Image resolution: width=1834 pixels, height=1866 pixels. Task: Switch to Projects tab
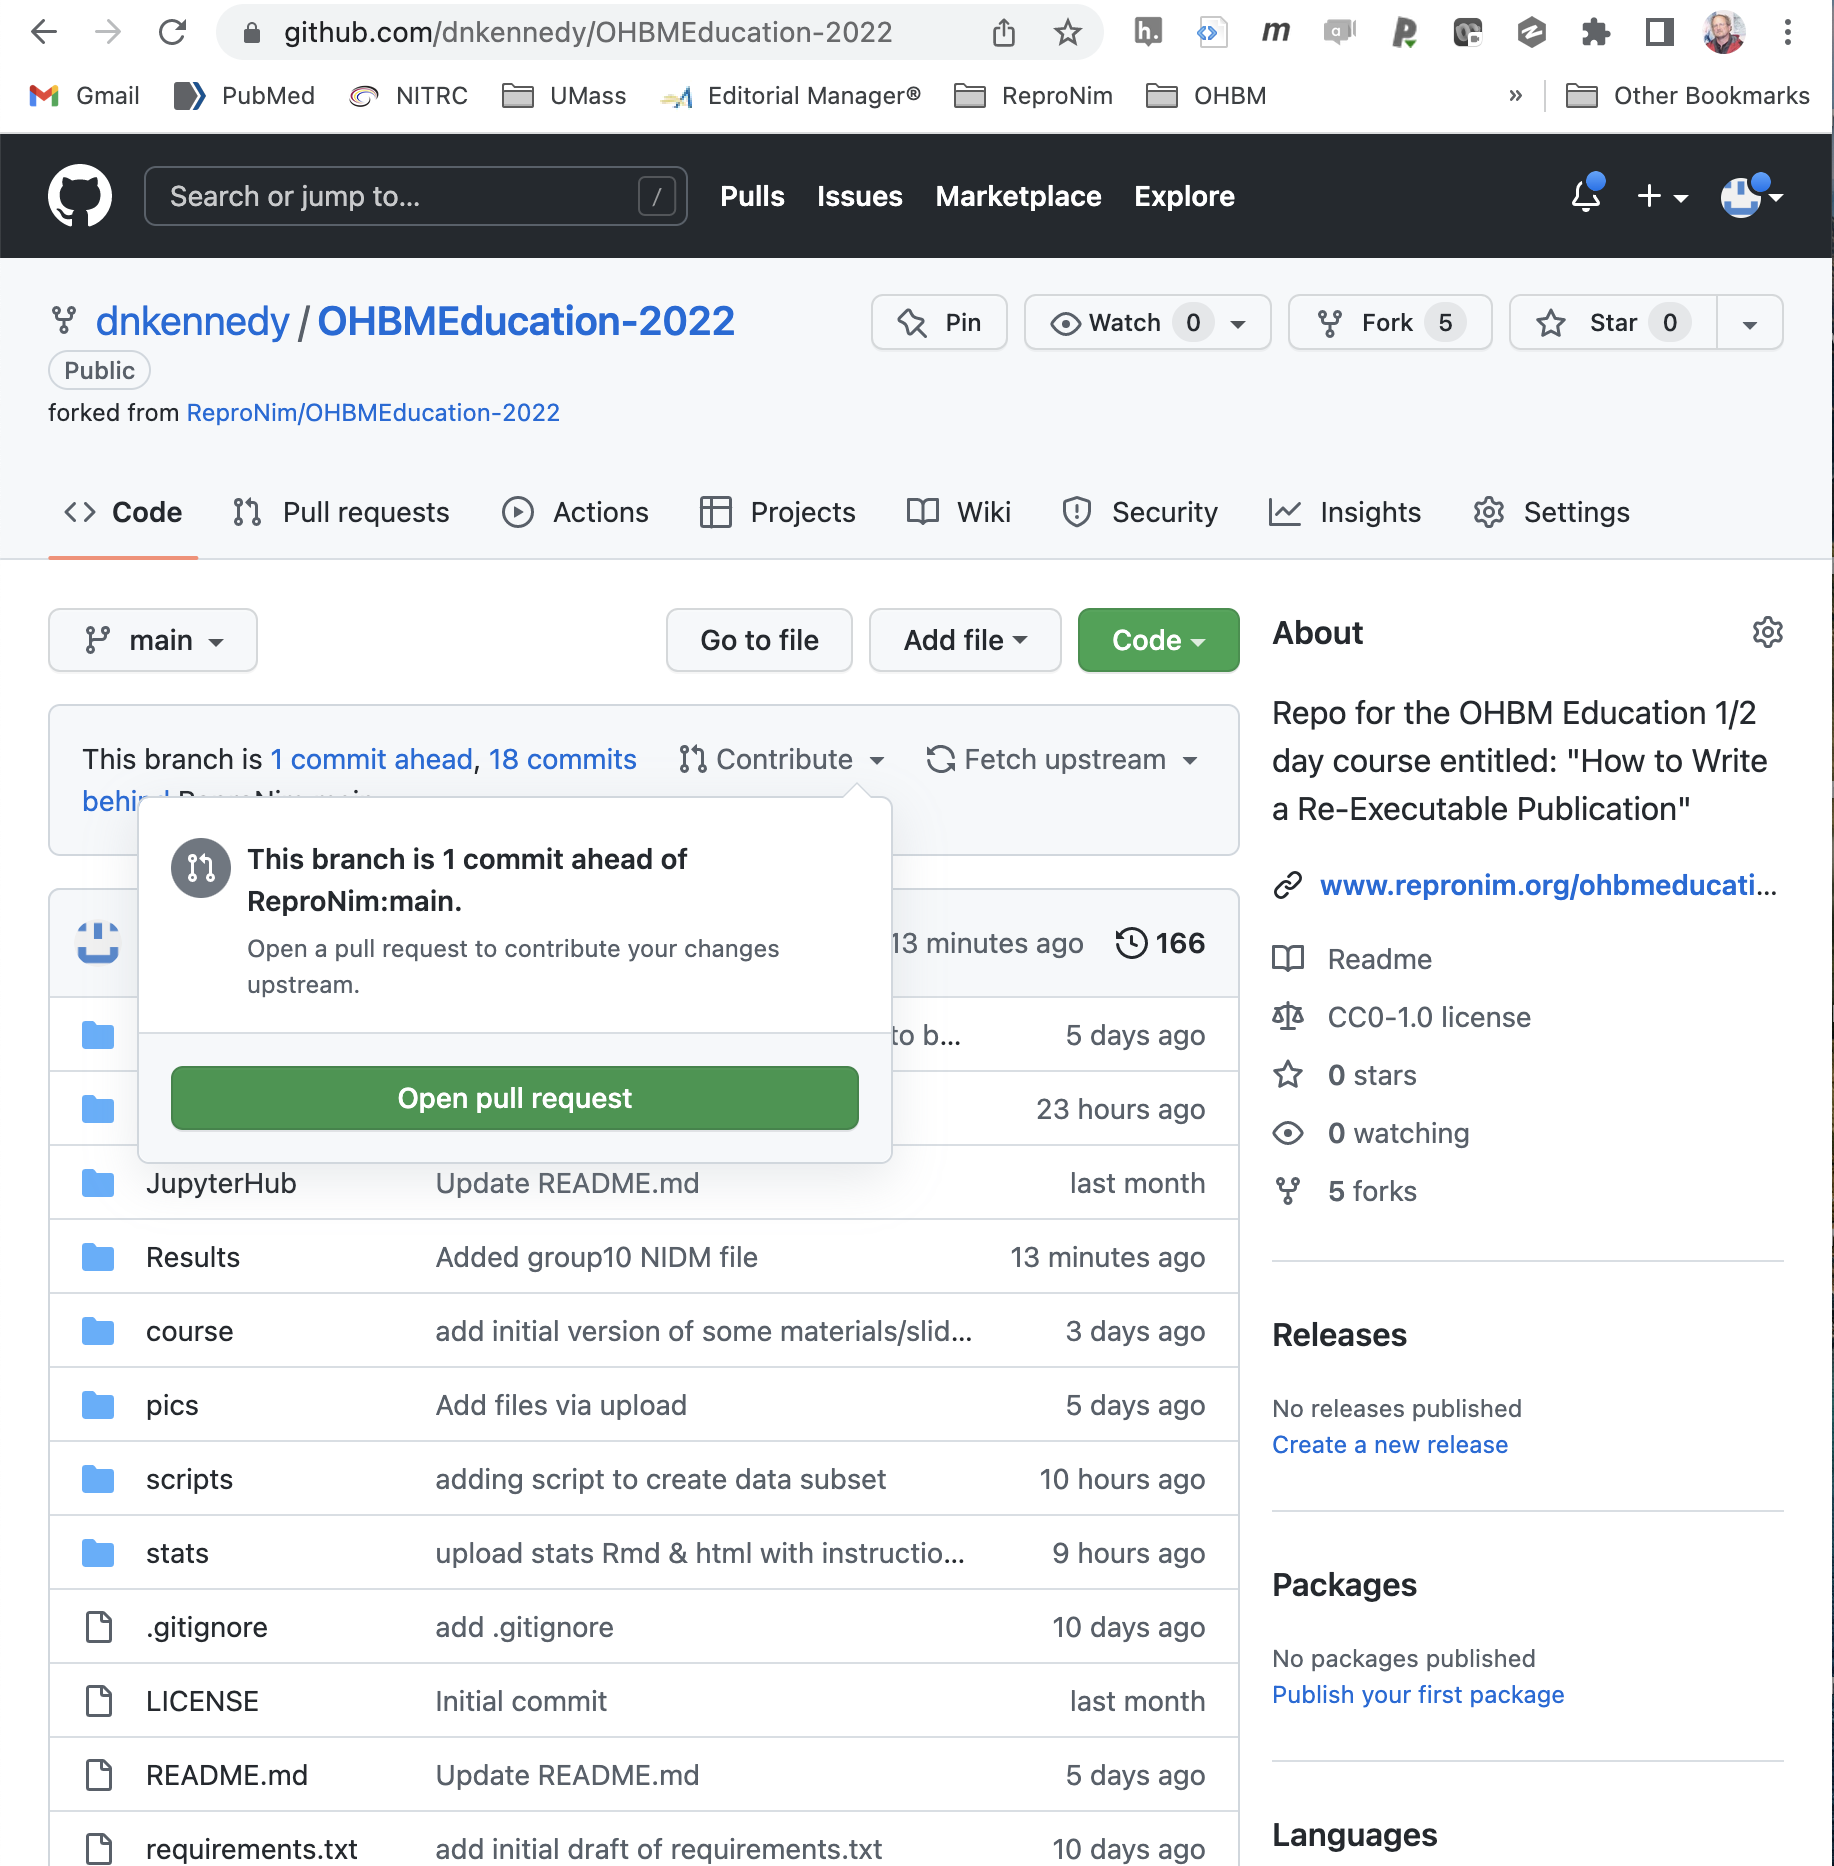[778, 512]
